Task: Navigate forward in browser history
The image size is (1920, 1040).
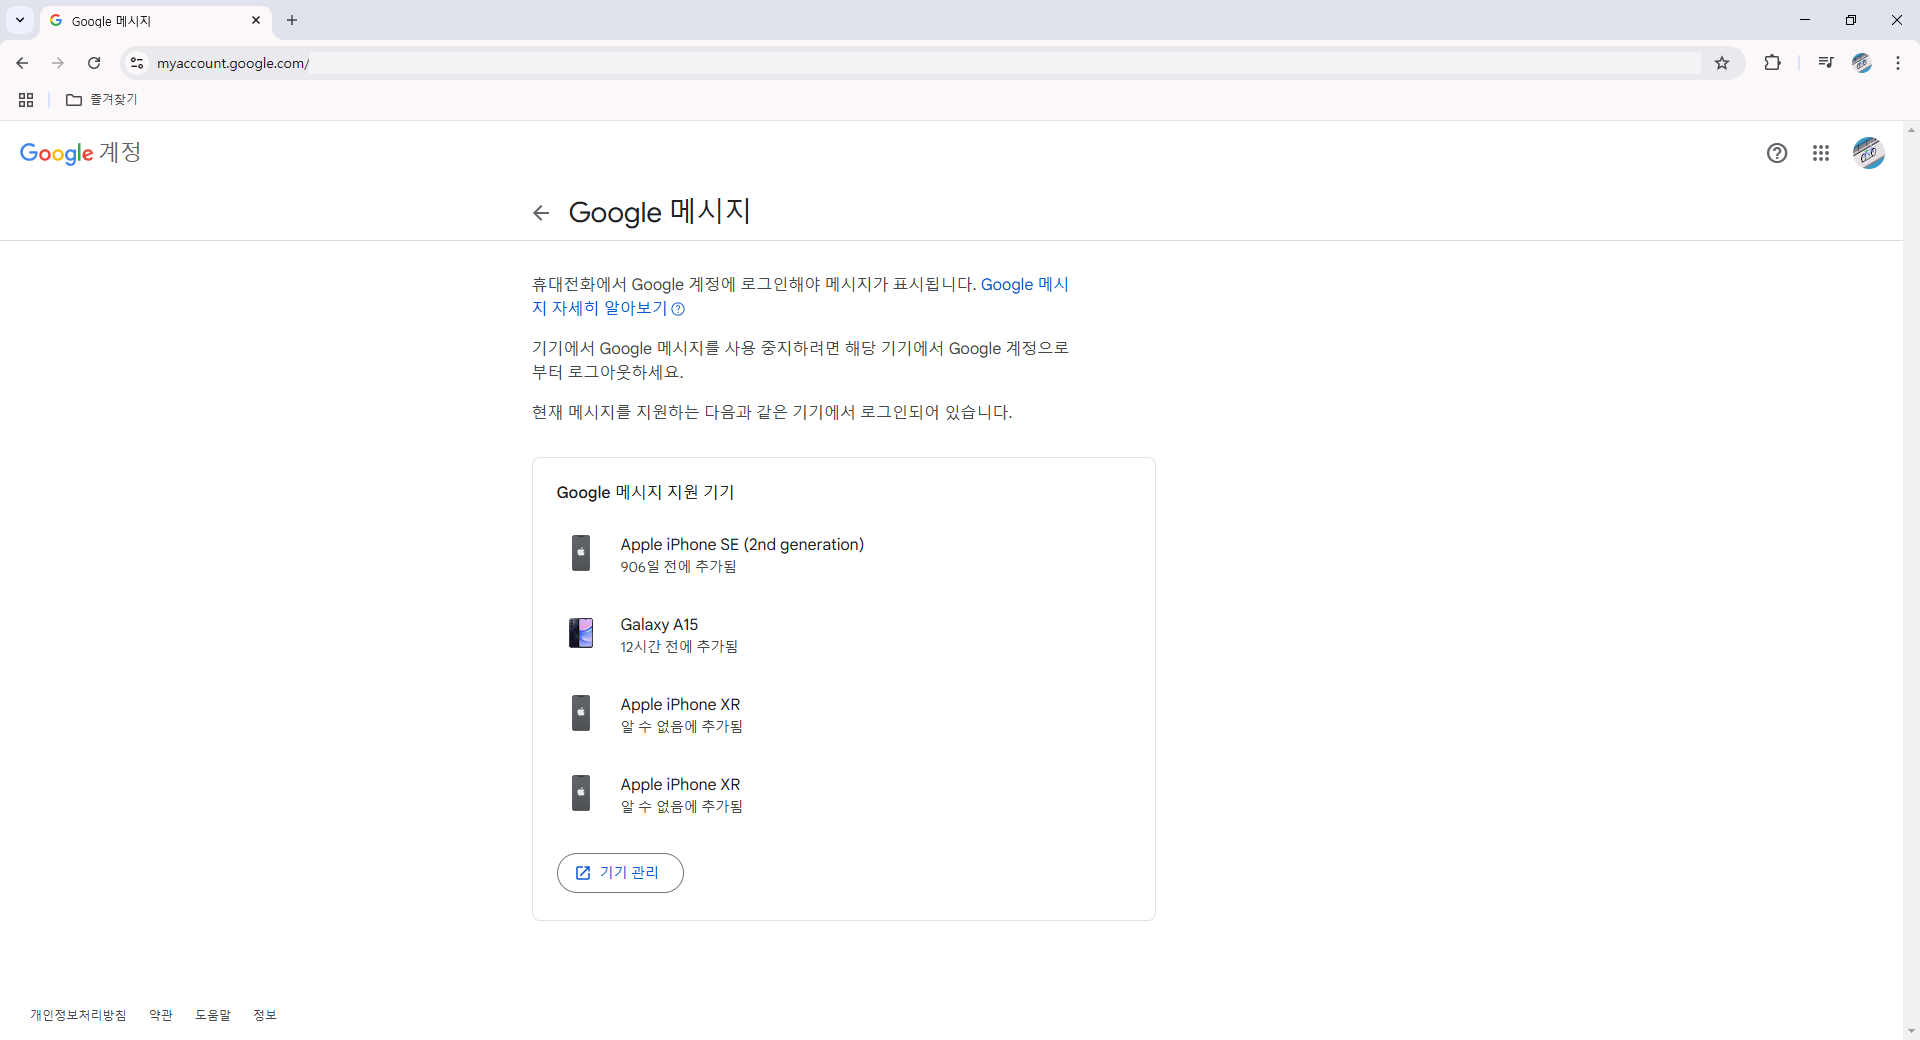Action: pos(58,63)
